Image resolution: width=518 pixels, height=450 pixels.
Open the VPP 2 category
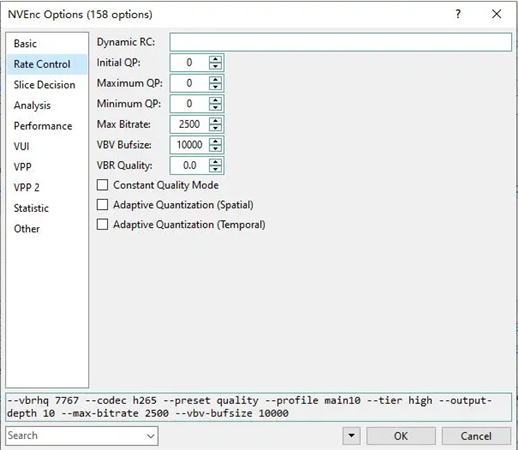tap(47, 187)
